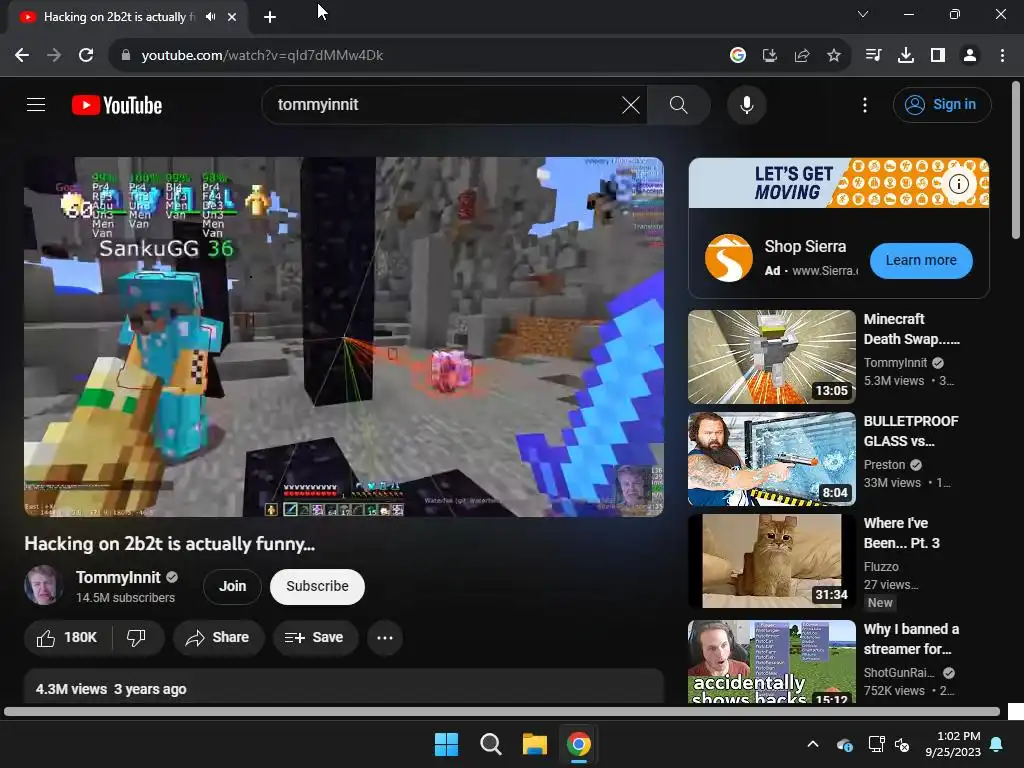Expand the tab search chevron
This screenshot has width=1024, height=768.
click(x=863, y=14)
